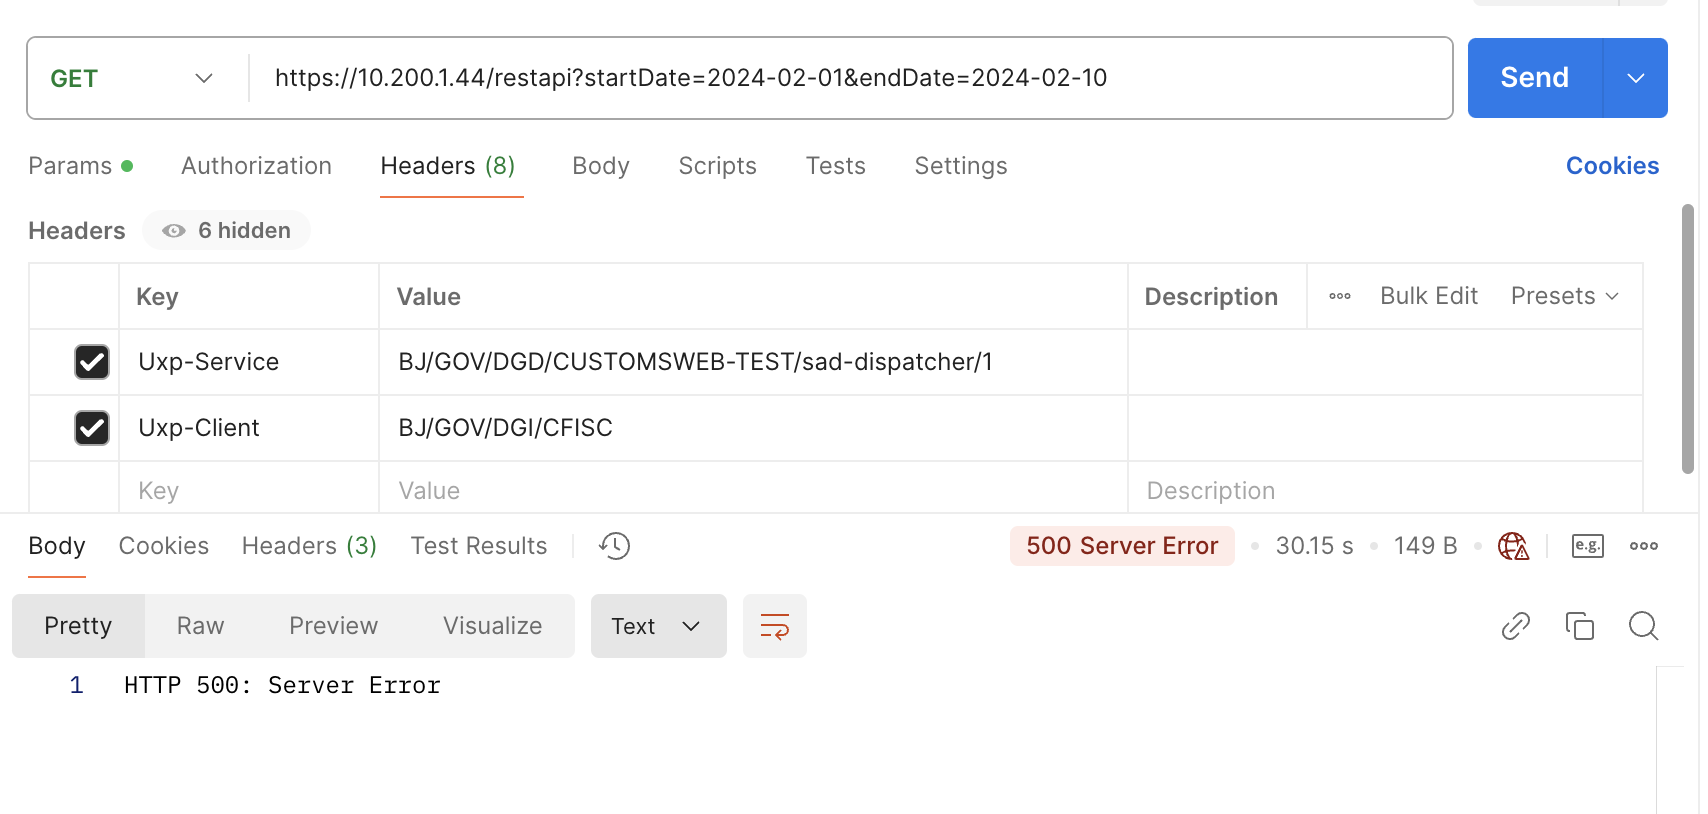Expand the Send button arrow options
The height and width of the screenshot is (814, 1708).
pyautogui.click(x=1635, y=79)
